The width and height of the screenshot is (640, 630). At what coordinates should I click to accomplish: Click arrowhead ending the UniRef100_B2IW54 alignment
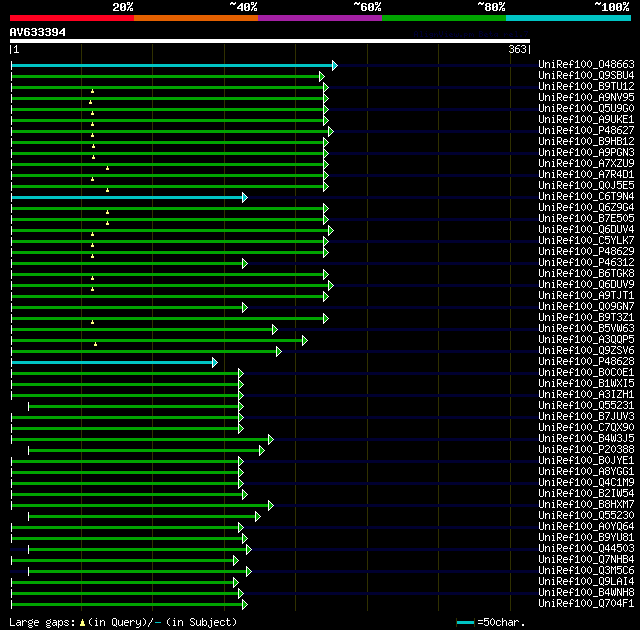point(245,495)
